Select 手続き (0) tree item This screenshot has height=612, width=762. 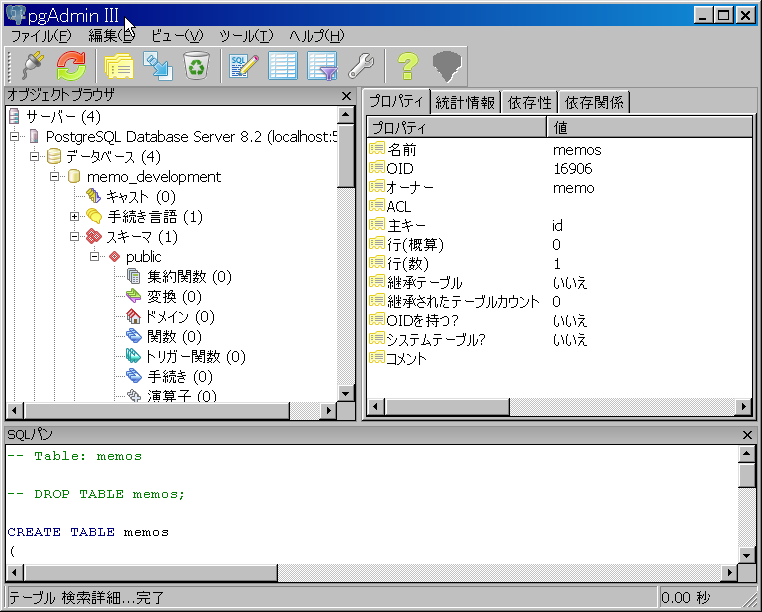(x=180, y=377)
